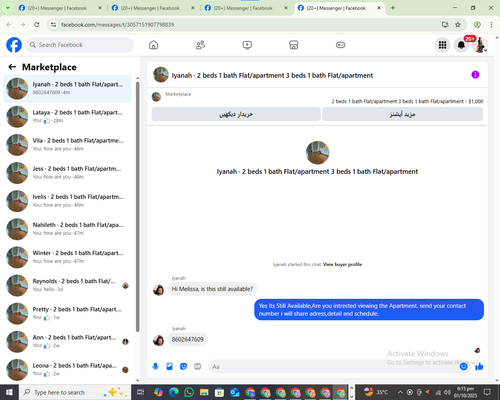
Task: Click the chat header name Iyanah
Action: coord(272,75)
